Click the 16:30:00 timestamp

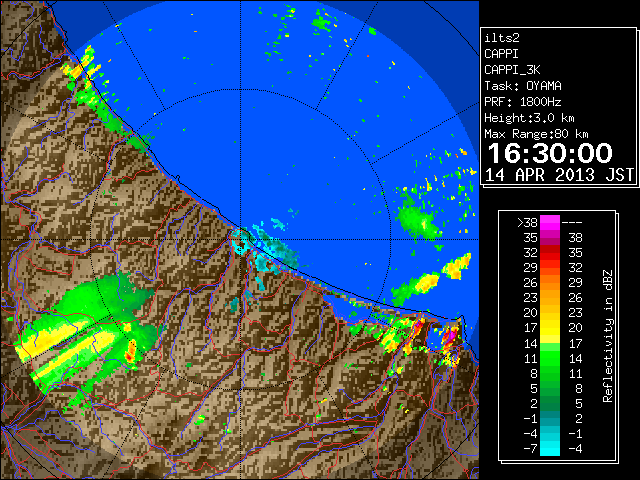click(x=550, y=153)
